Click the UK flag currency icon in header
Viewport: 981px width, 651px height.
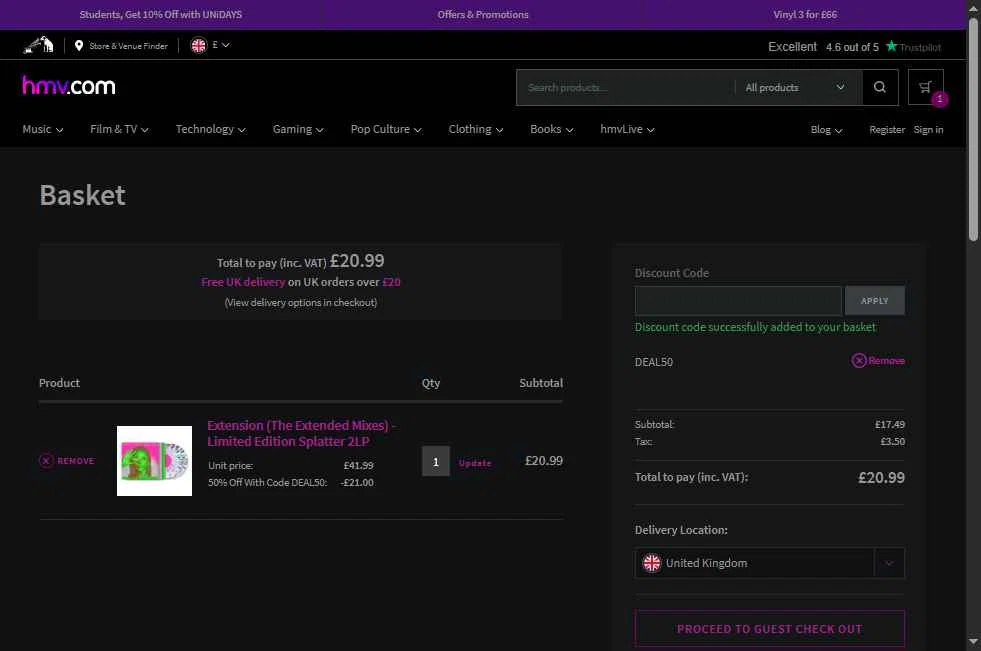click(198, 45)
